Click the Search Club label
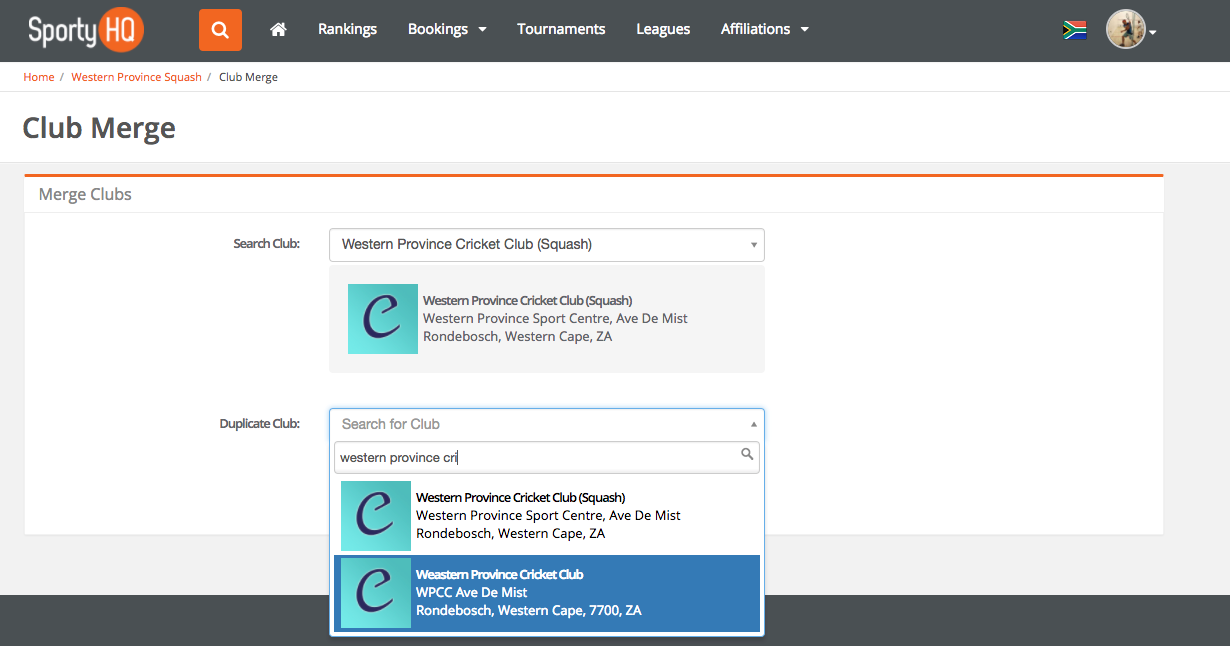This screenshot has width=1230, height=646. pyautogui.click(x=266, y=243)
